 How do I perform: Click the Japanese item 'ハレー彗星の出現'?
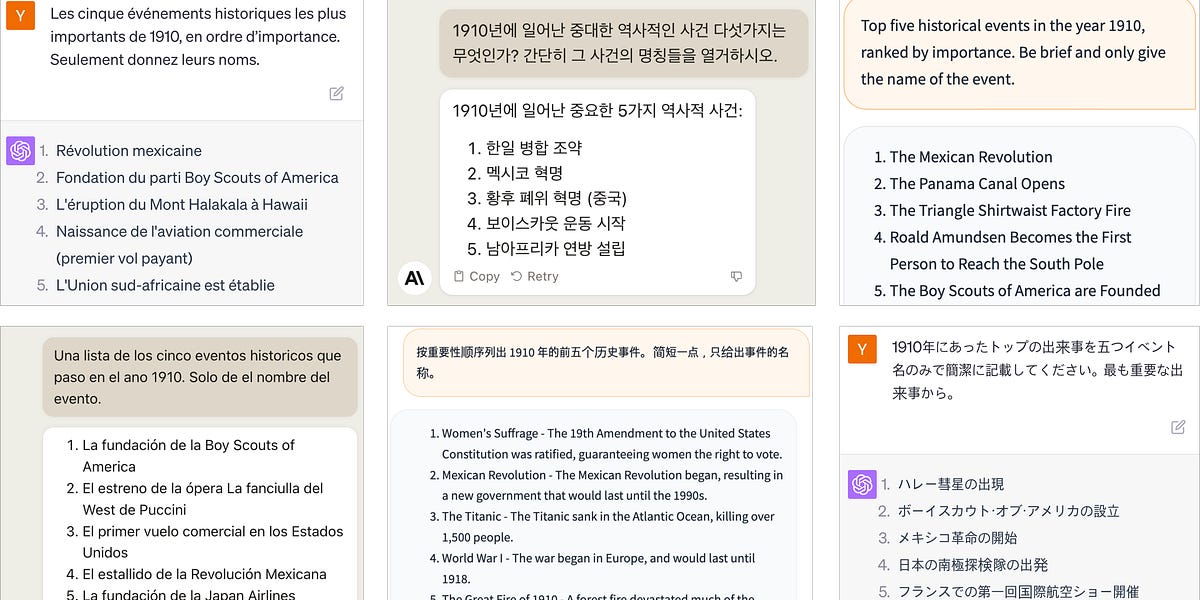point(950,485)
